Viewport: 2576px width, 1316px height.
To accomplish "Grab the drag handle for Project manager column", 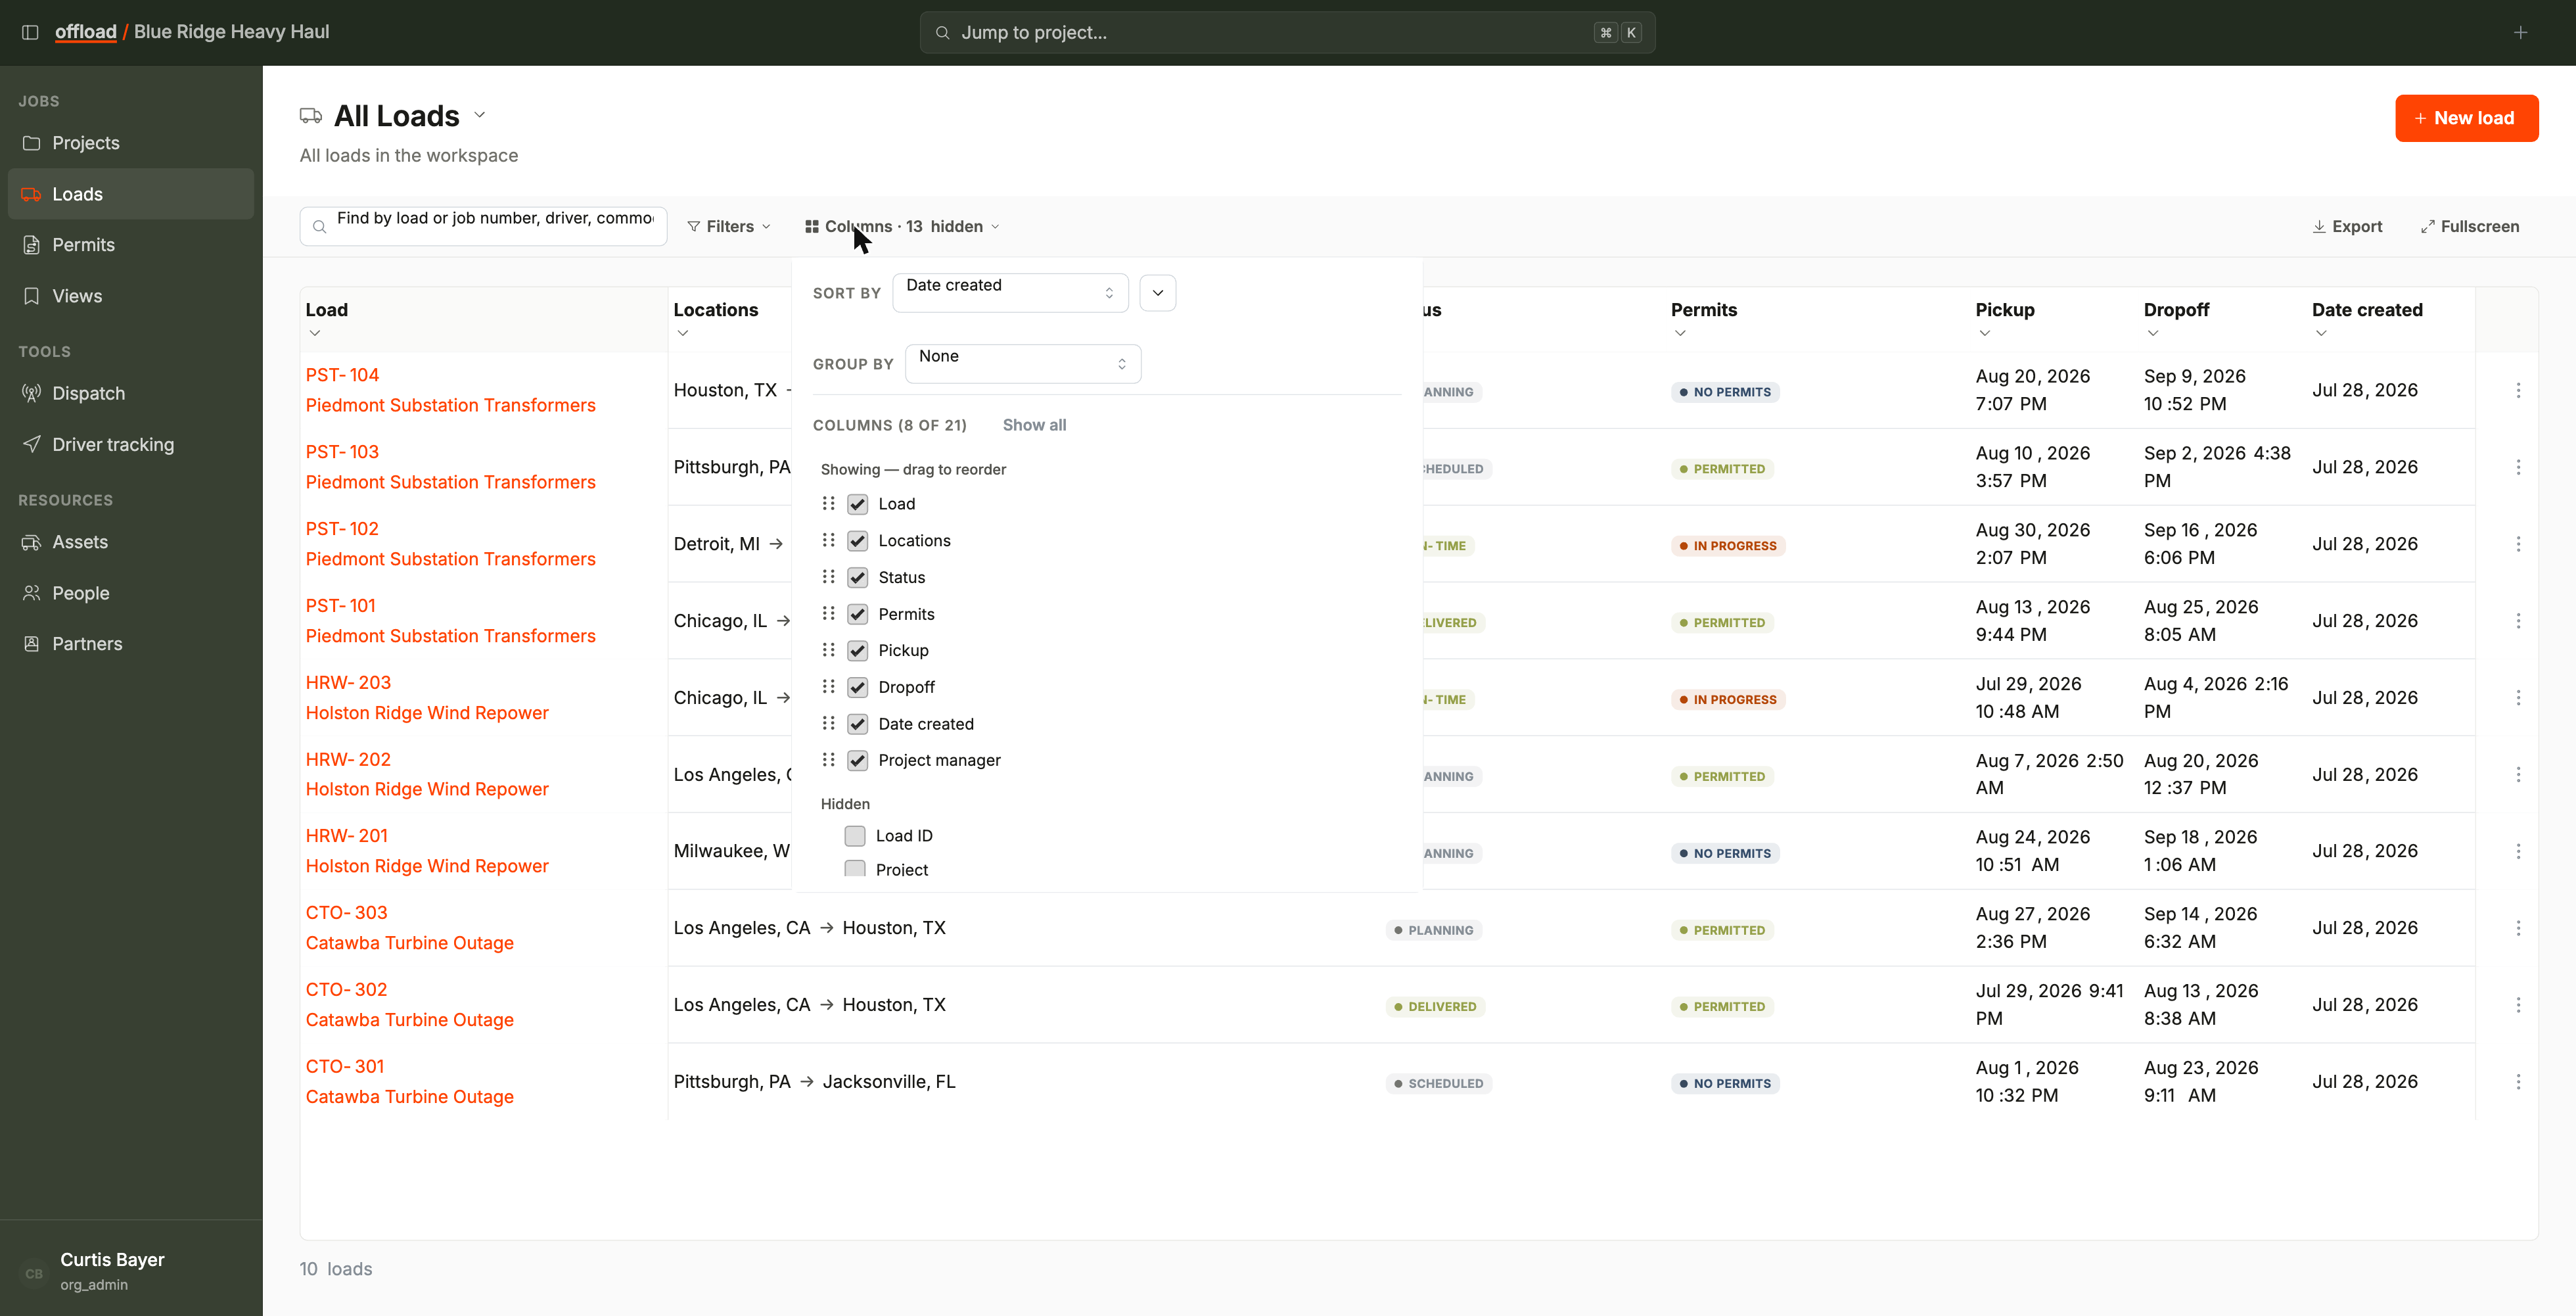I will pos(828,760).
